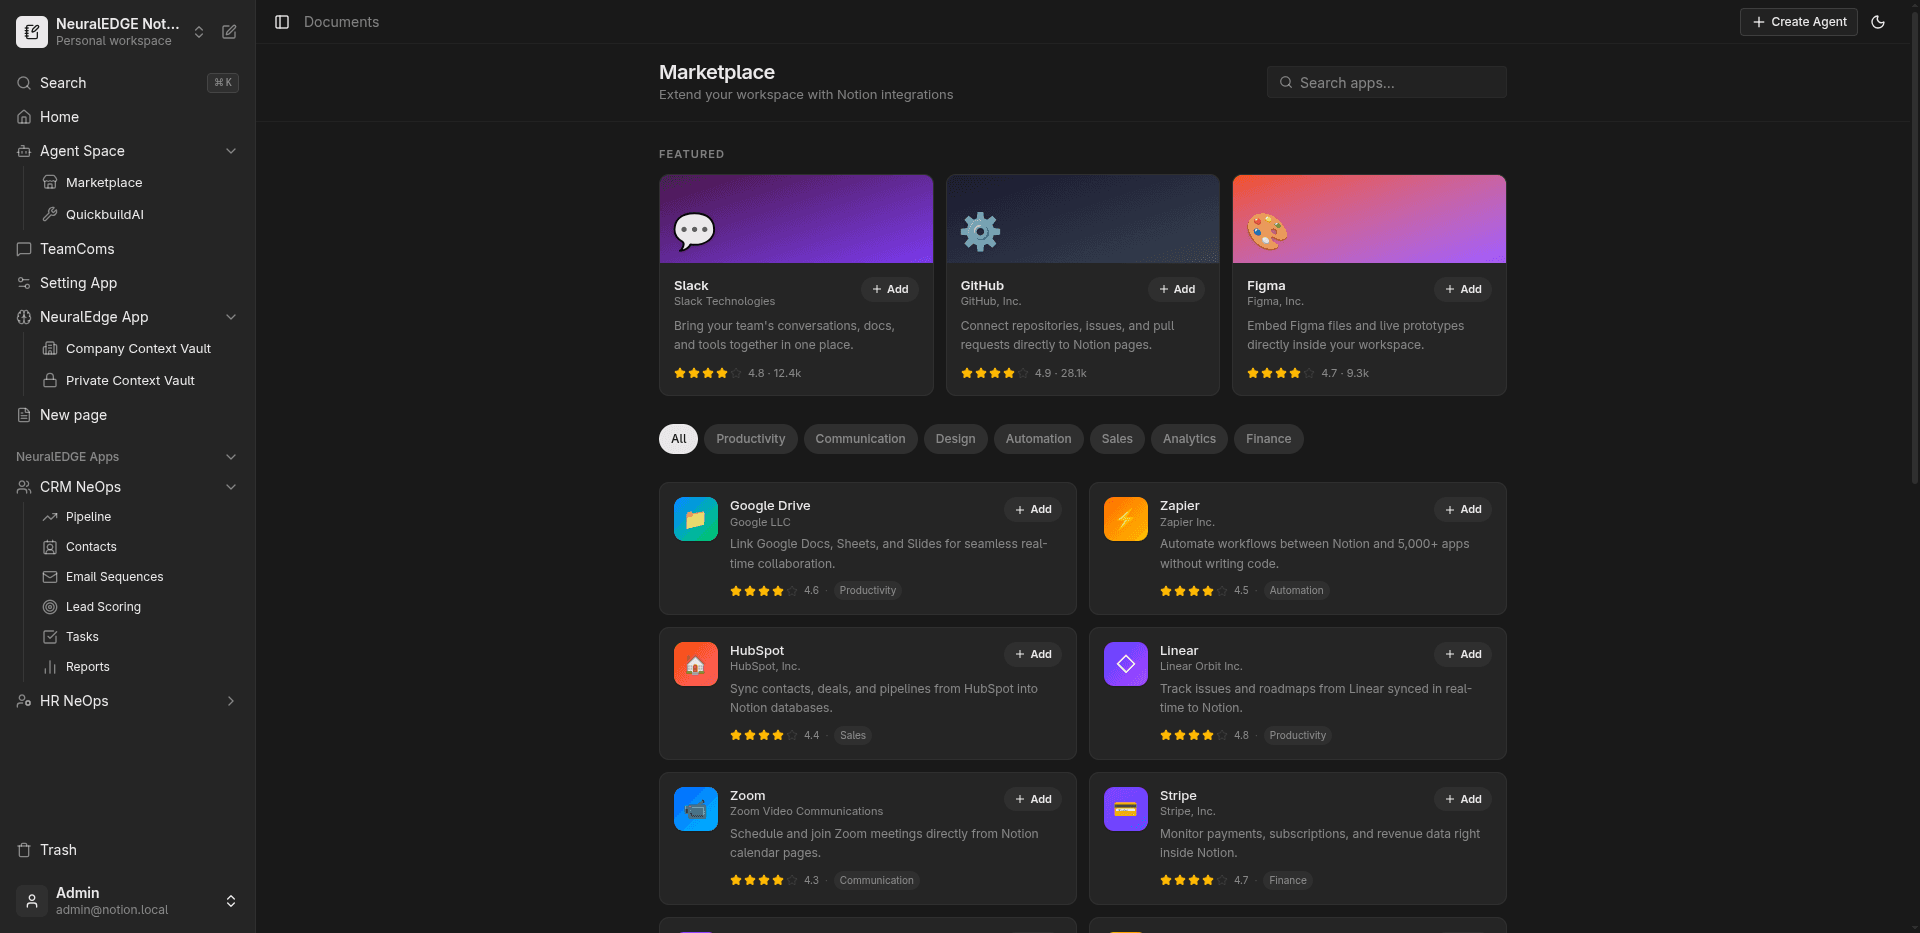Open the Email Sequences section
Viewport: 1920px width, 933px height.
(x=114, y=577)
